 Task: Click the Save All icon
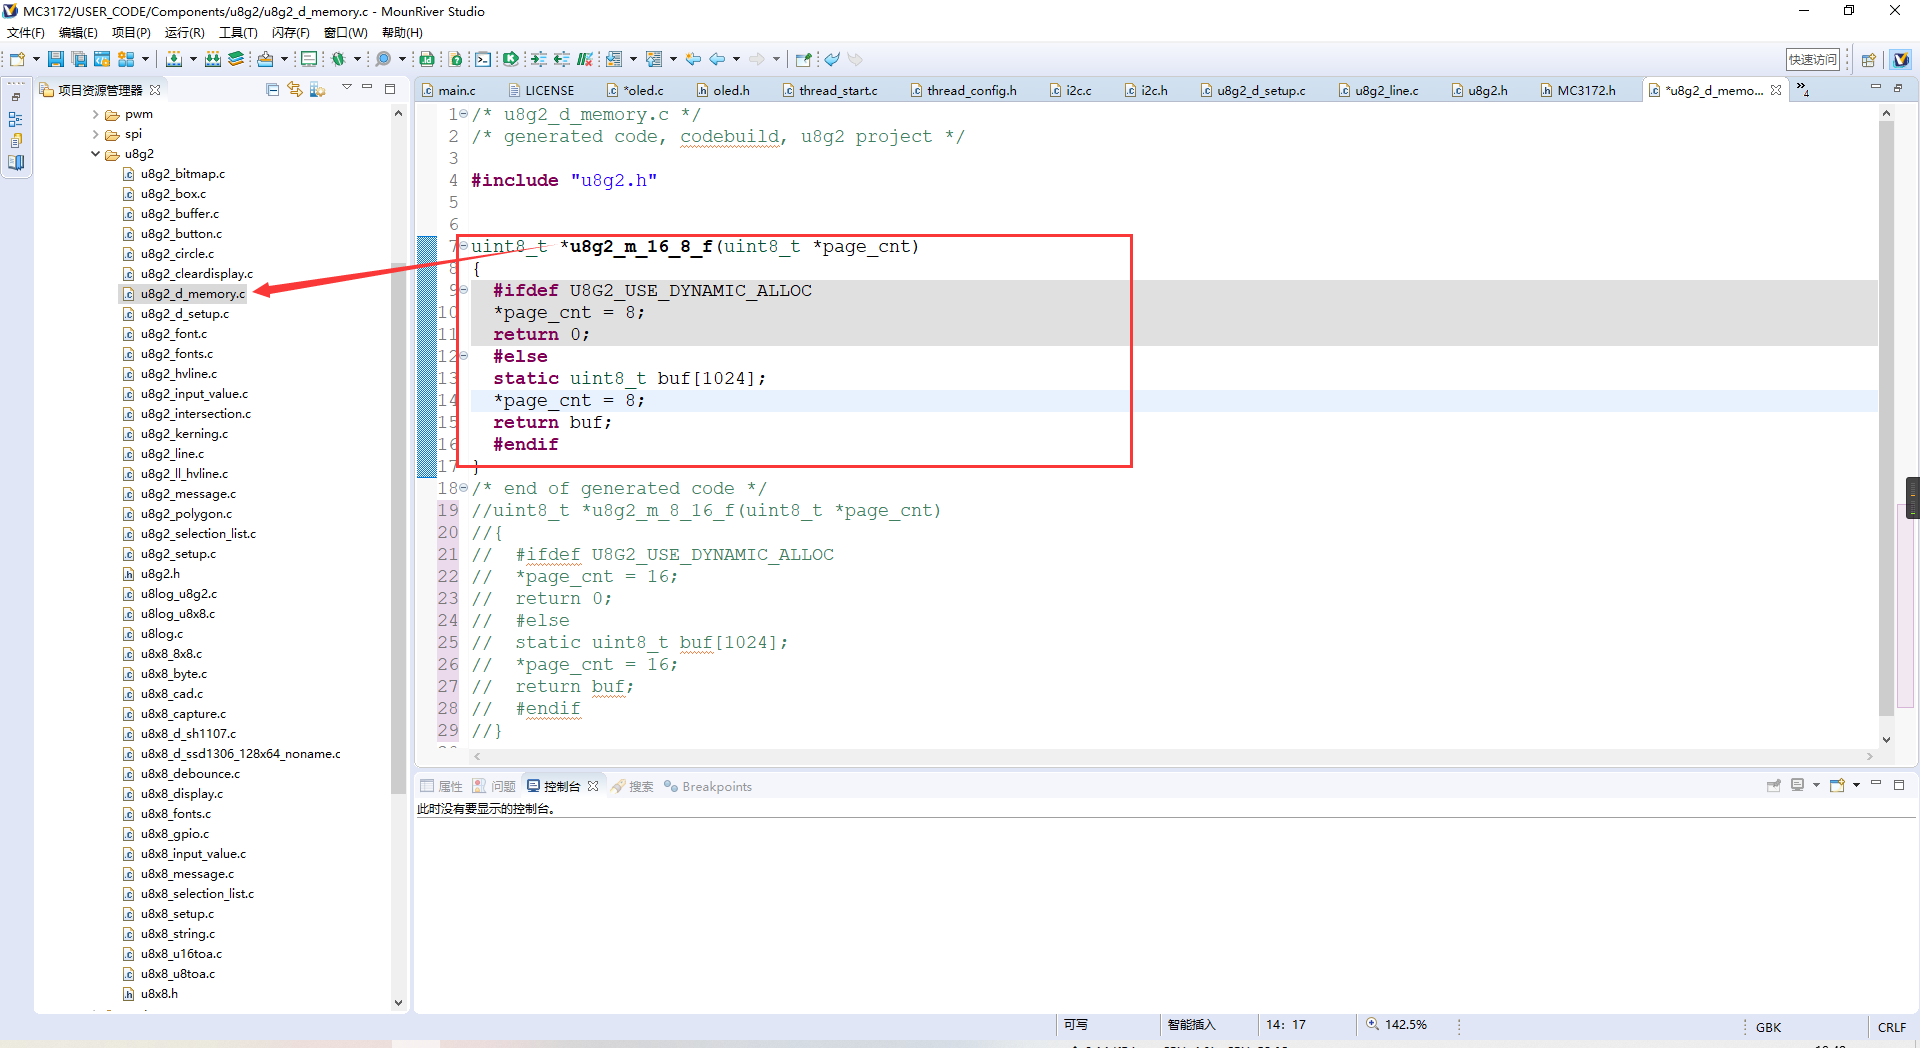point(79,59)
